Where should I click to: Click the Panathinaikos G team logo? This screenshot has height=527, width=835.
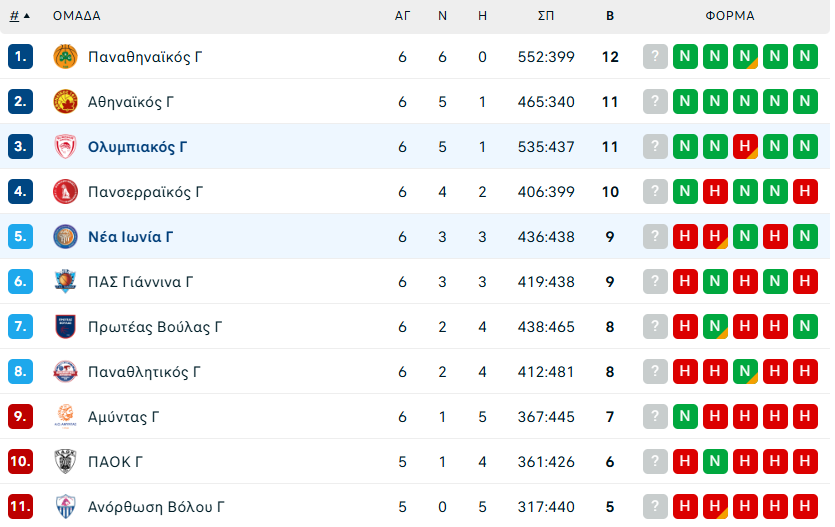pos(65,57)
